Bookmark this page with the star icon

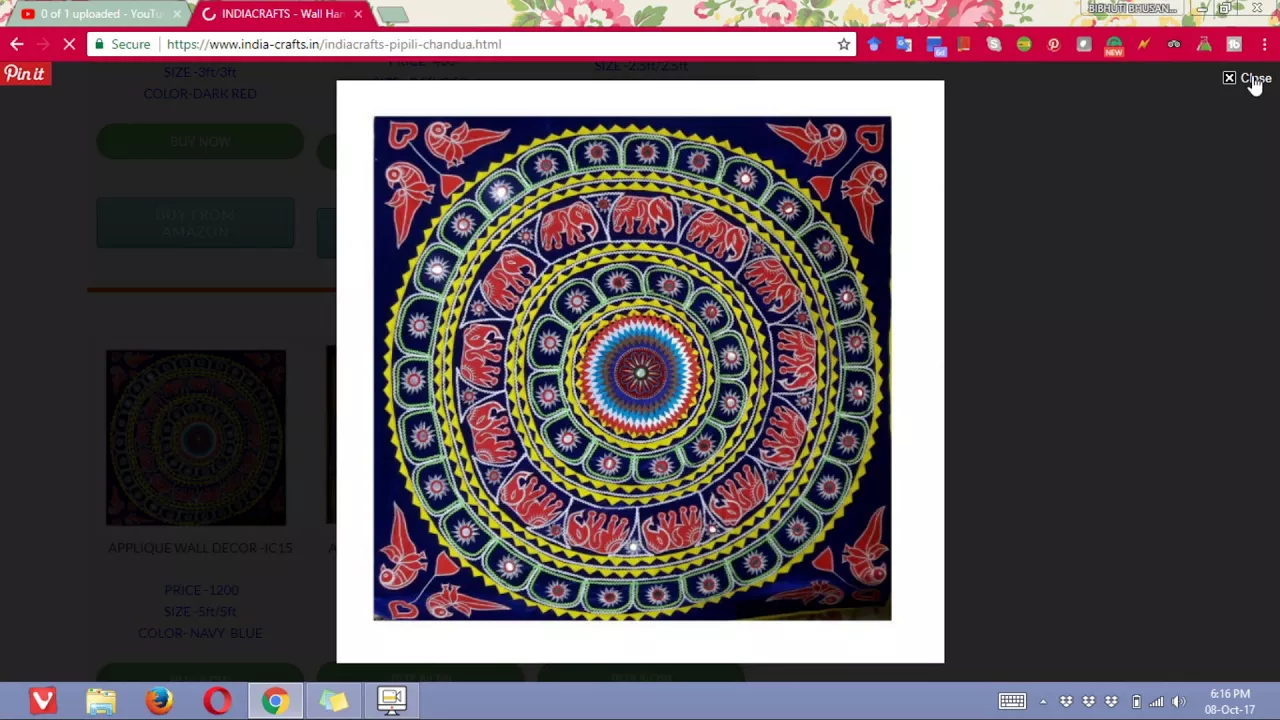844,44
